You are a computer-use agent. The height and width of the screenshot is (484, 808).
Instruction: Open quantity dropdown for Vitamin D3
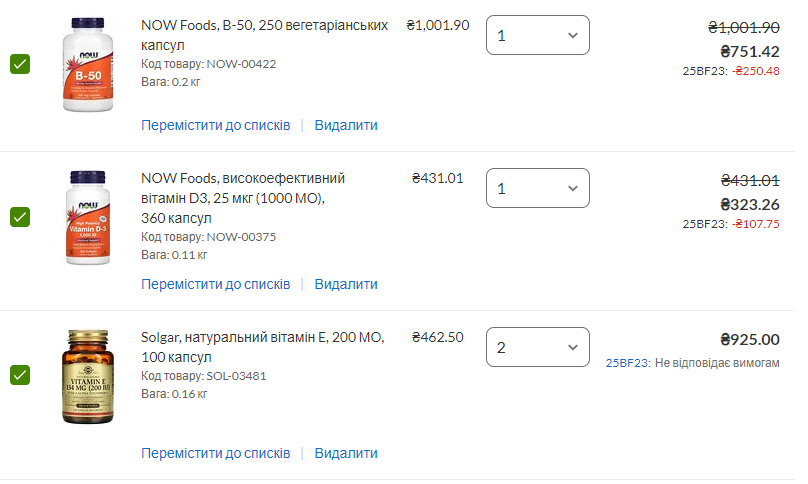[x=537, y=188]
